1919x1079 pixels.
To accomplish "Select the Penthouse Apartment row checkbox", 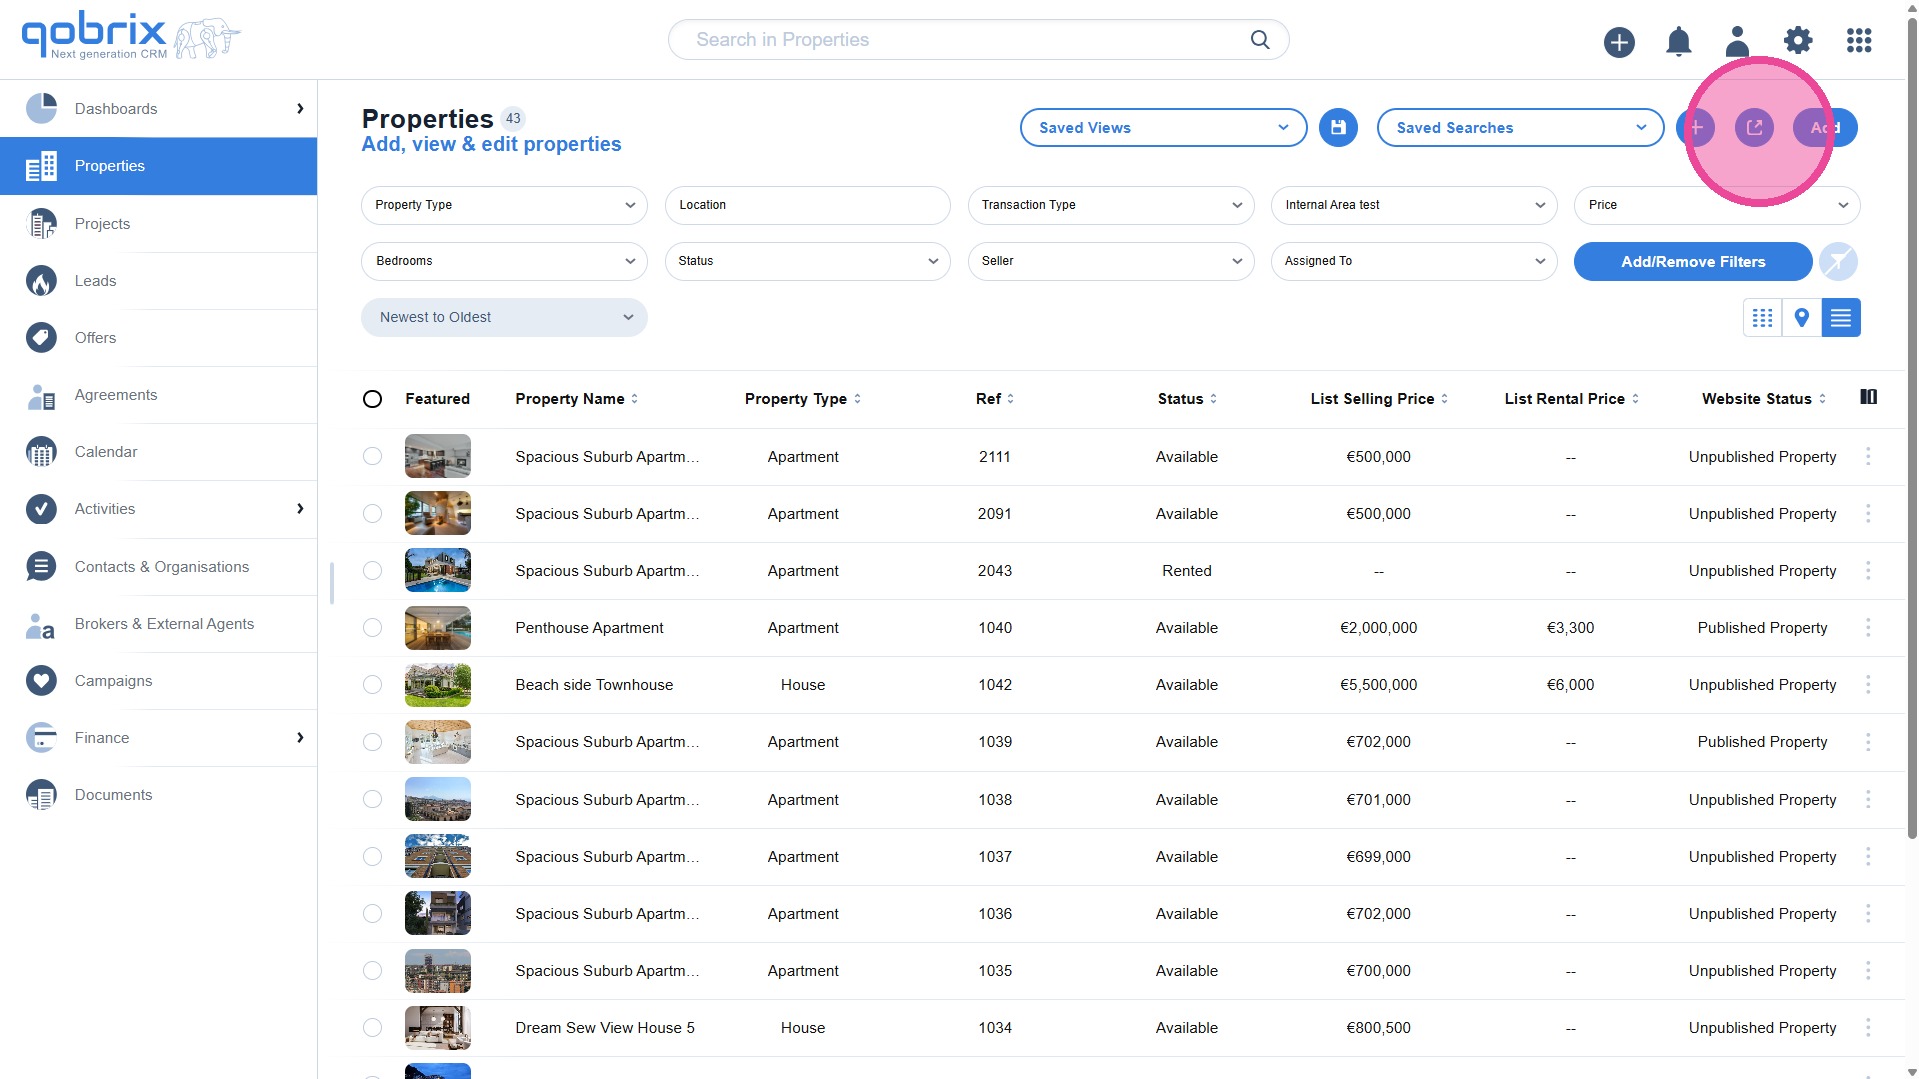I will pos(372,628).
